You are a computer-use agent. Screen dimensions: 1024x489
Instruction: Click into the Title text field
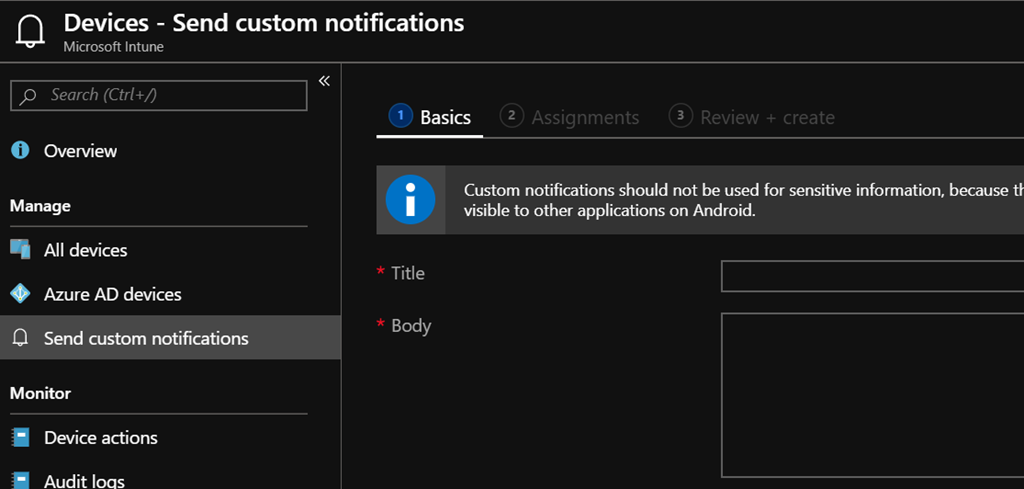(x=871, y=276)
